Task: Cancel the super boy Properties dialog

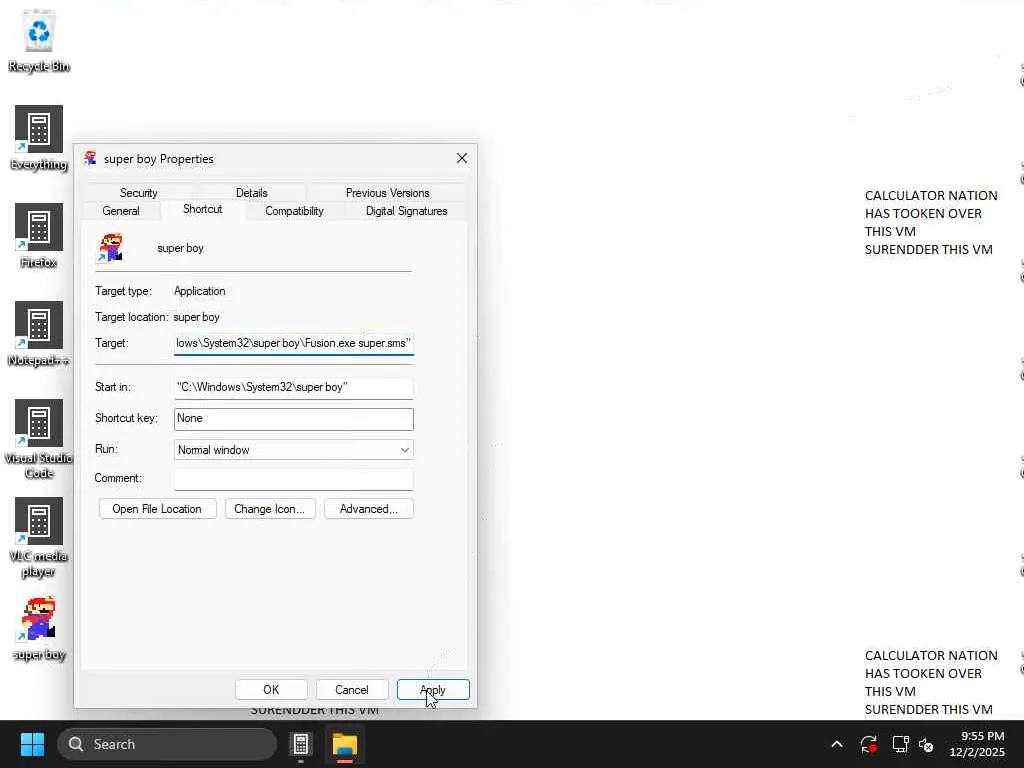Action: click(x=352, y=690)
